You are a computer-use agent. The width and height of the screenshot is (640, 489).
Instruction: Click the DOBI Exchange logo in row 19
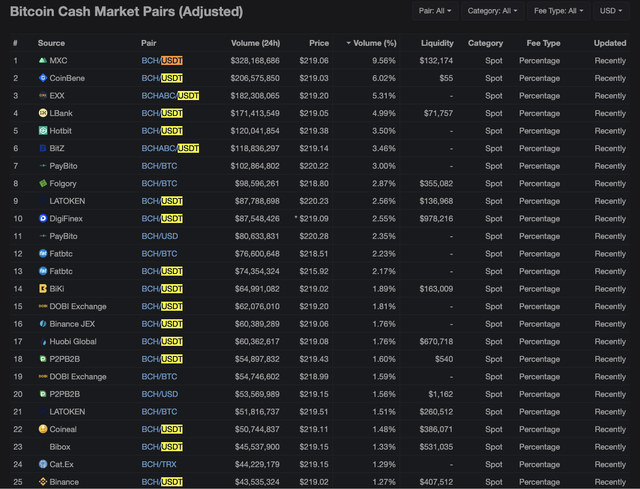(x=42, y=376)
